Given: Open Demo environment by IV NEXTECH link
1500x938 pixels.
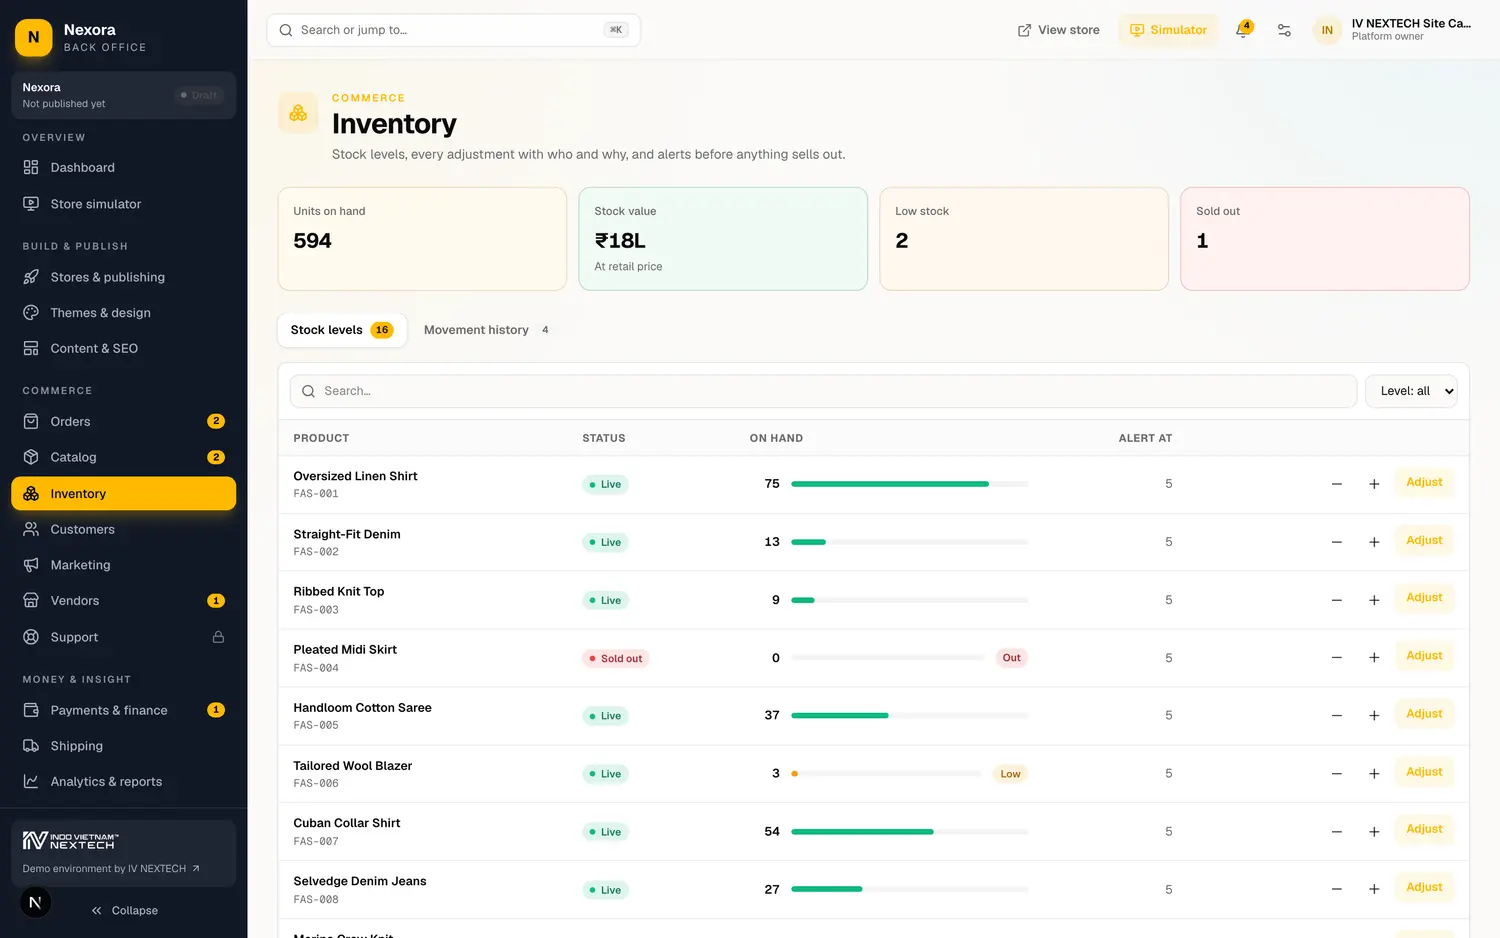Looking at the screenshot, I should coord(111,869).
